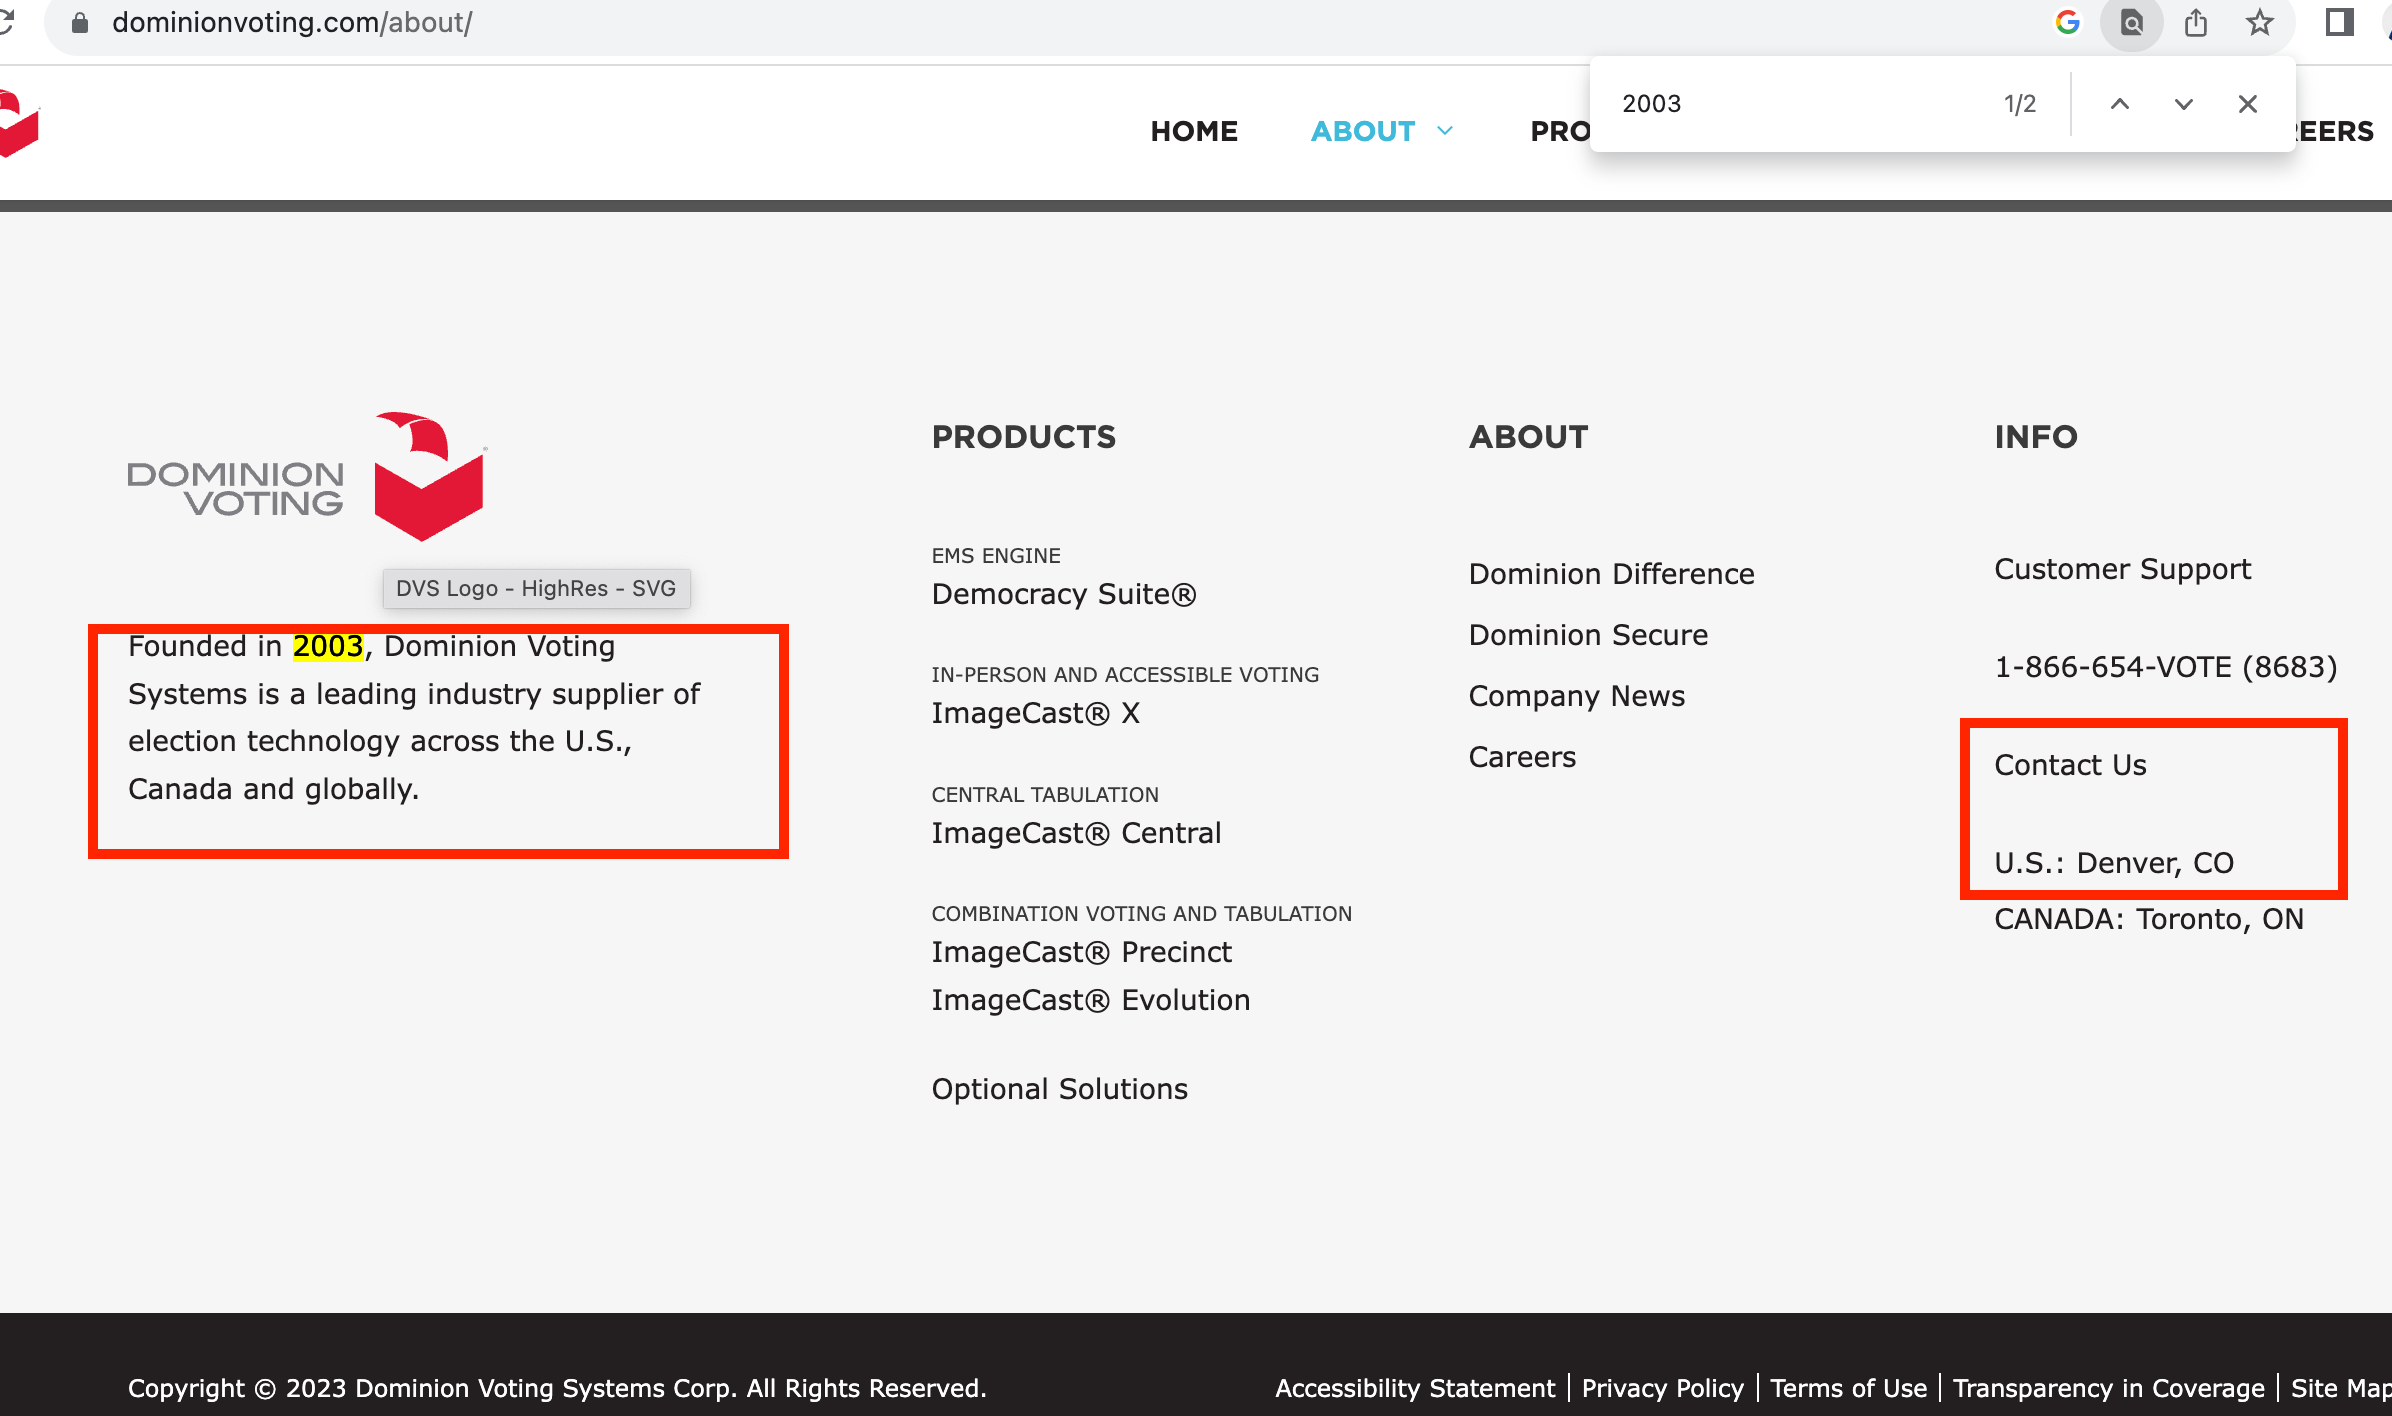This screenshot has height=1416, width=2392.
Task: Click the Dominion Voting footer logo
Action: [307, 477]
